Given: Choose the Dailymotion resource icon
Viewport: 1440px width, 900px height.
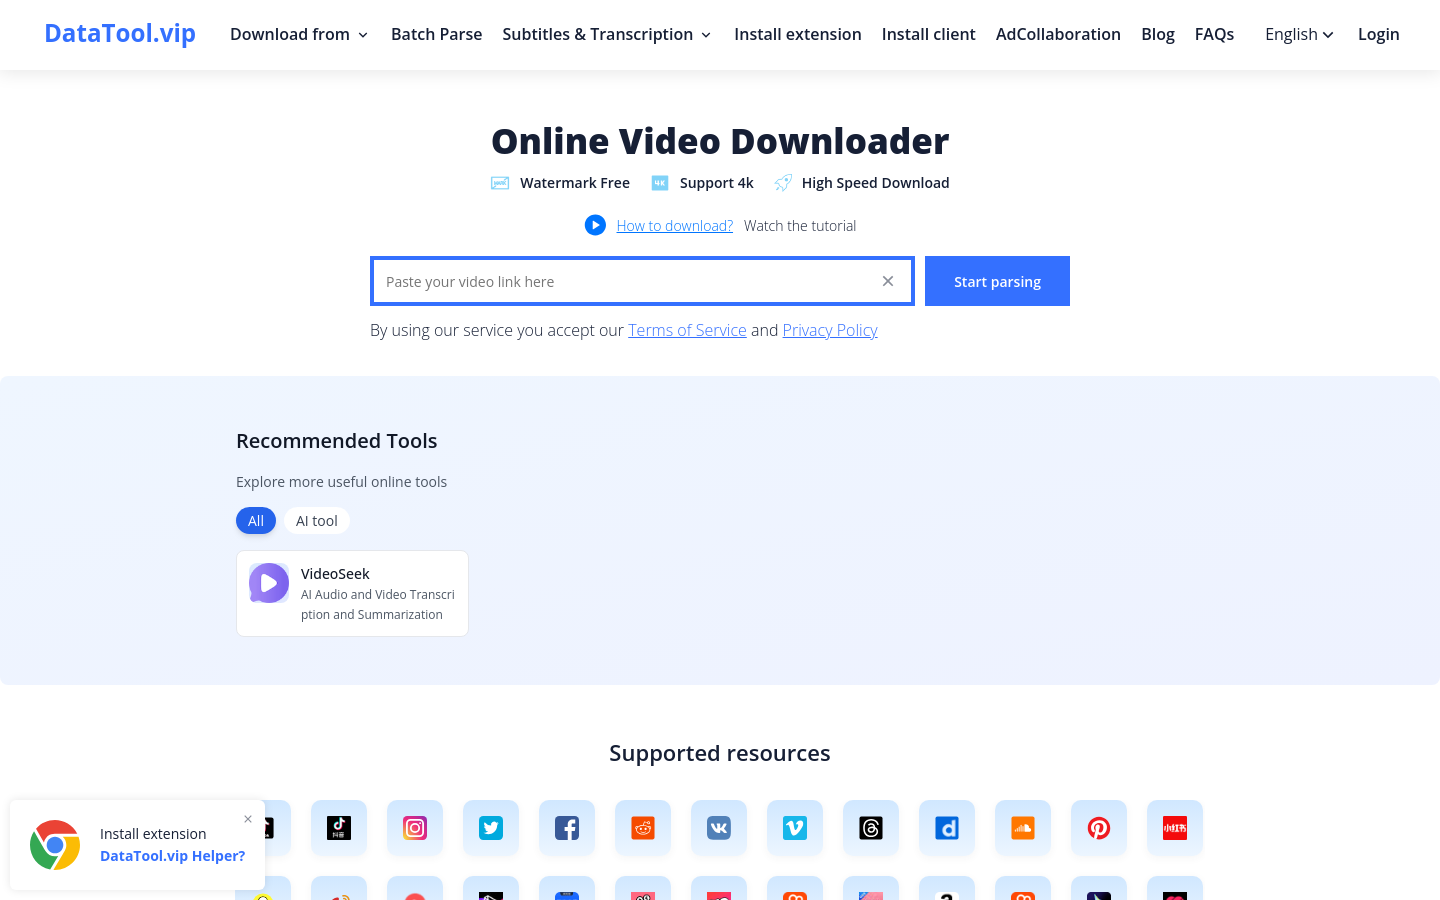Looking at the screenshot, I should click(x=947, y=828).
